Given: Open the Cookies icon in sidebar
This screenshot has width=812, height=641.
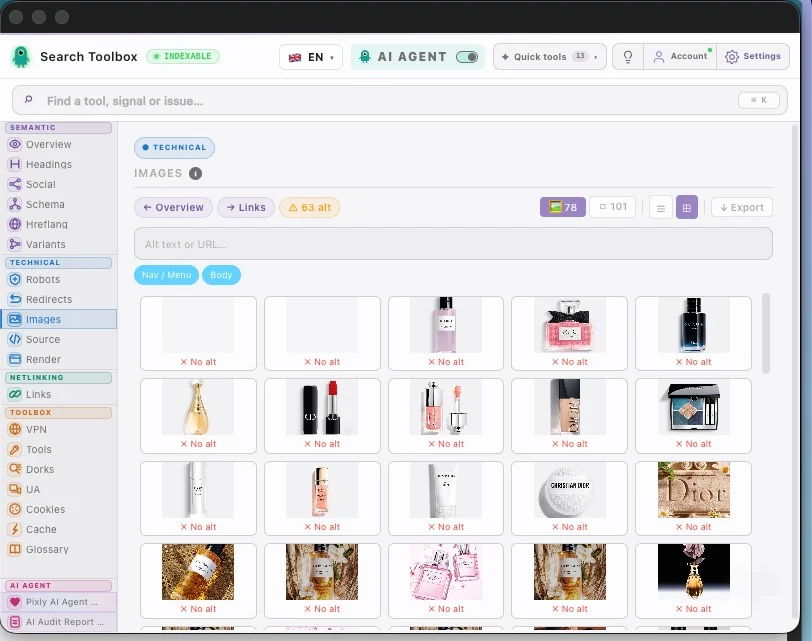Looking at the screenshot, I should pos(15,509).
